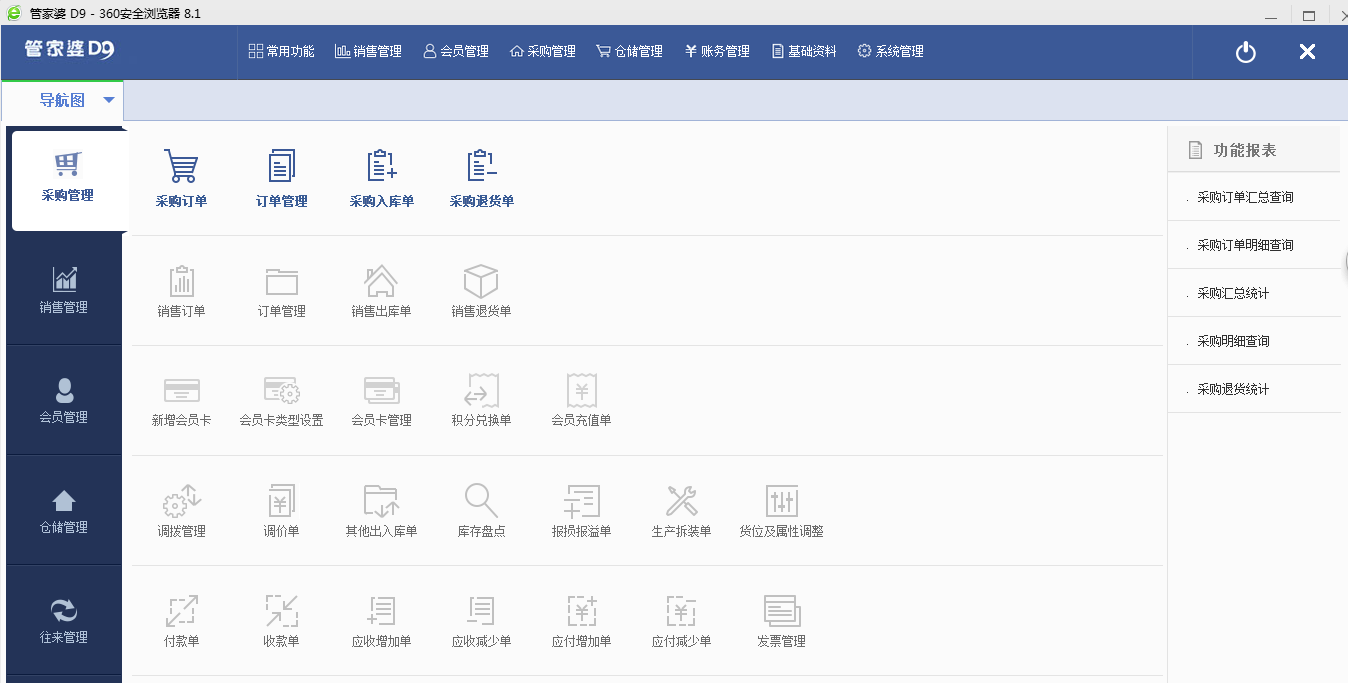The image size is (1348, 683).
Task: Open the 积分兑换单 icon
Action: click(x=481, y=400)
